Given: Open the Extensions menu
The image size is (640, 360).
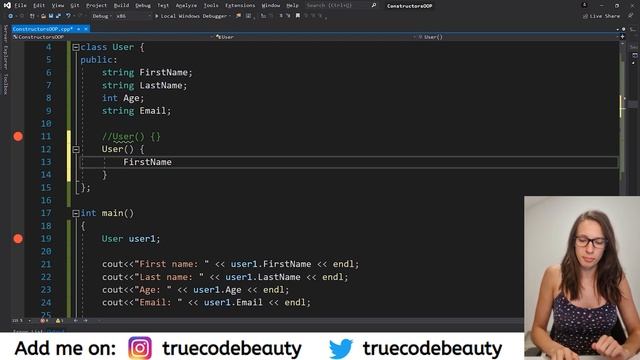Looking at the screenshot, I should click(x=240, y=6).
